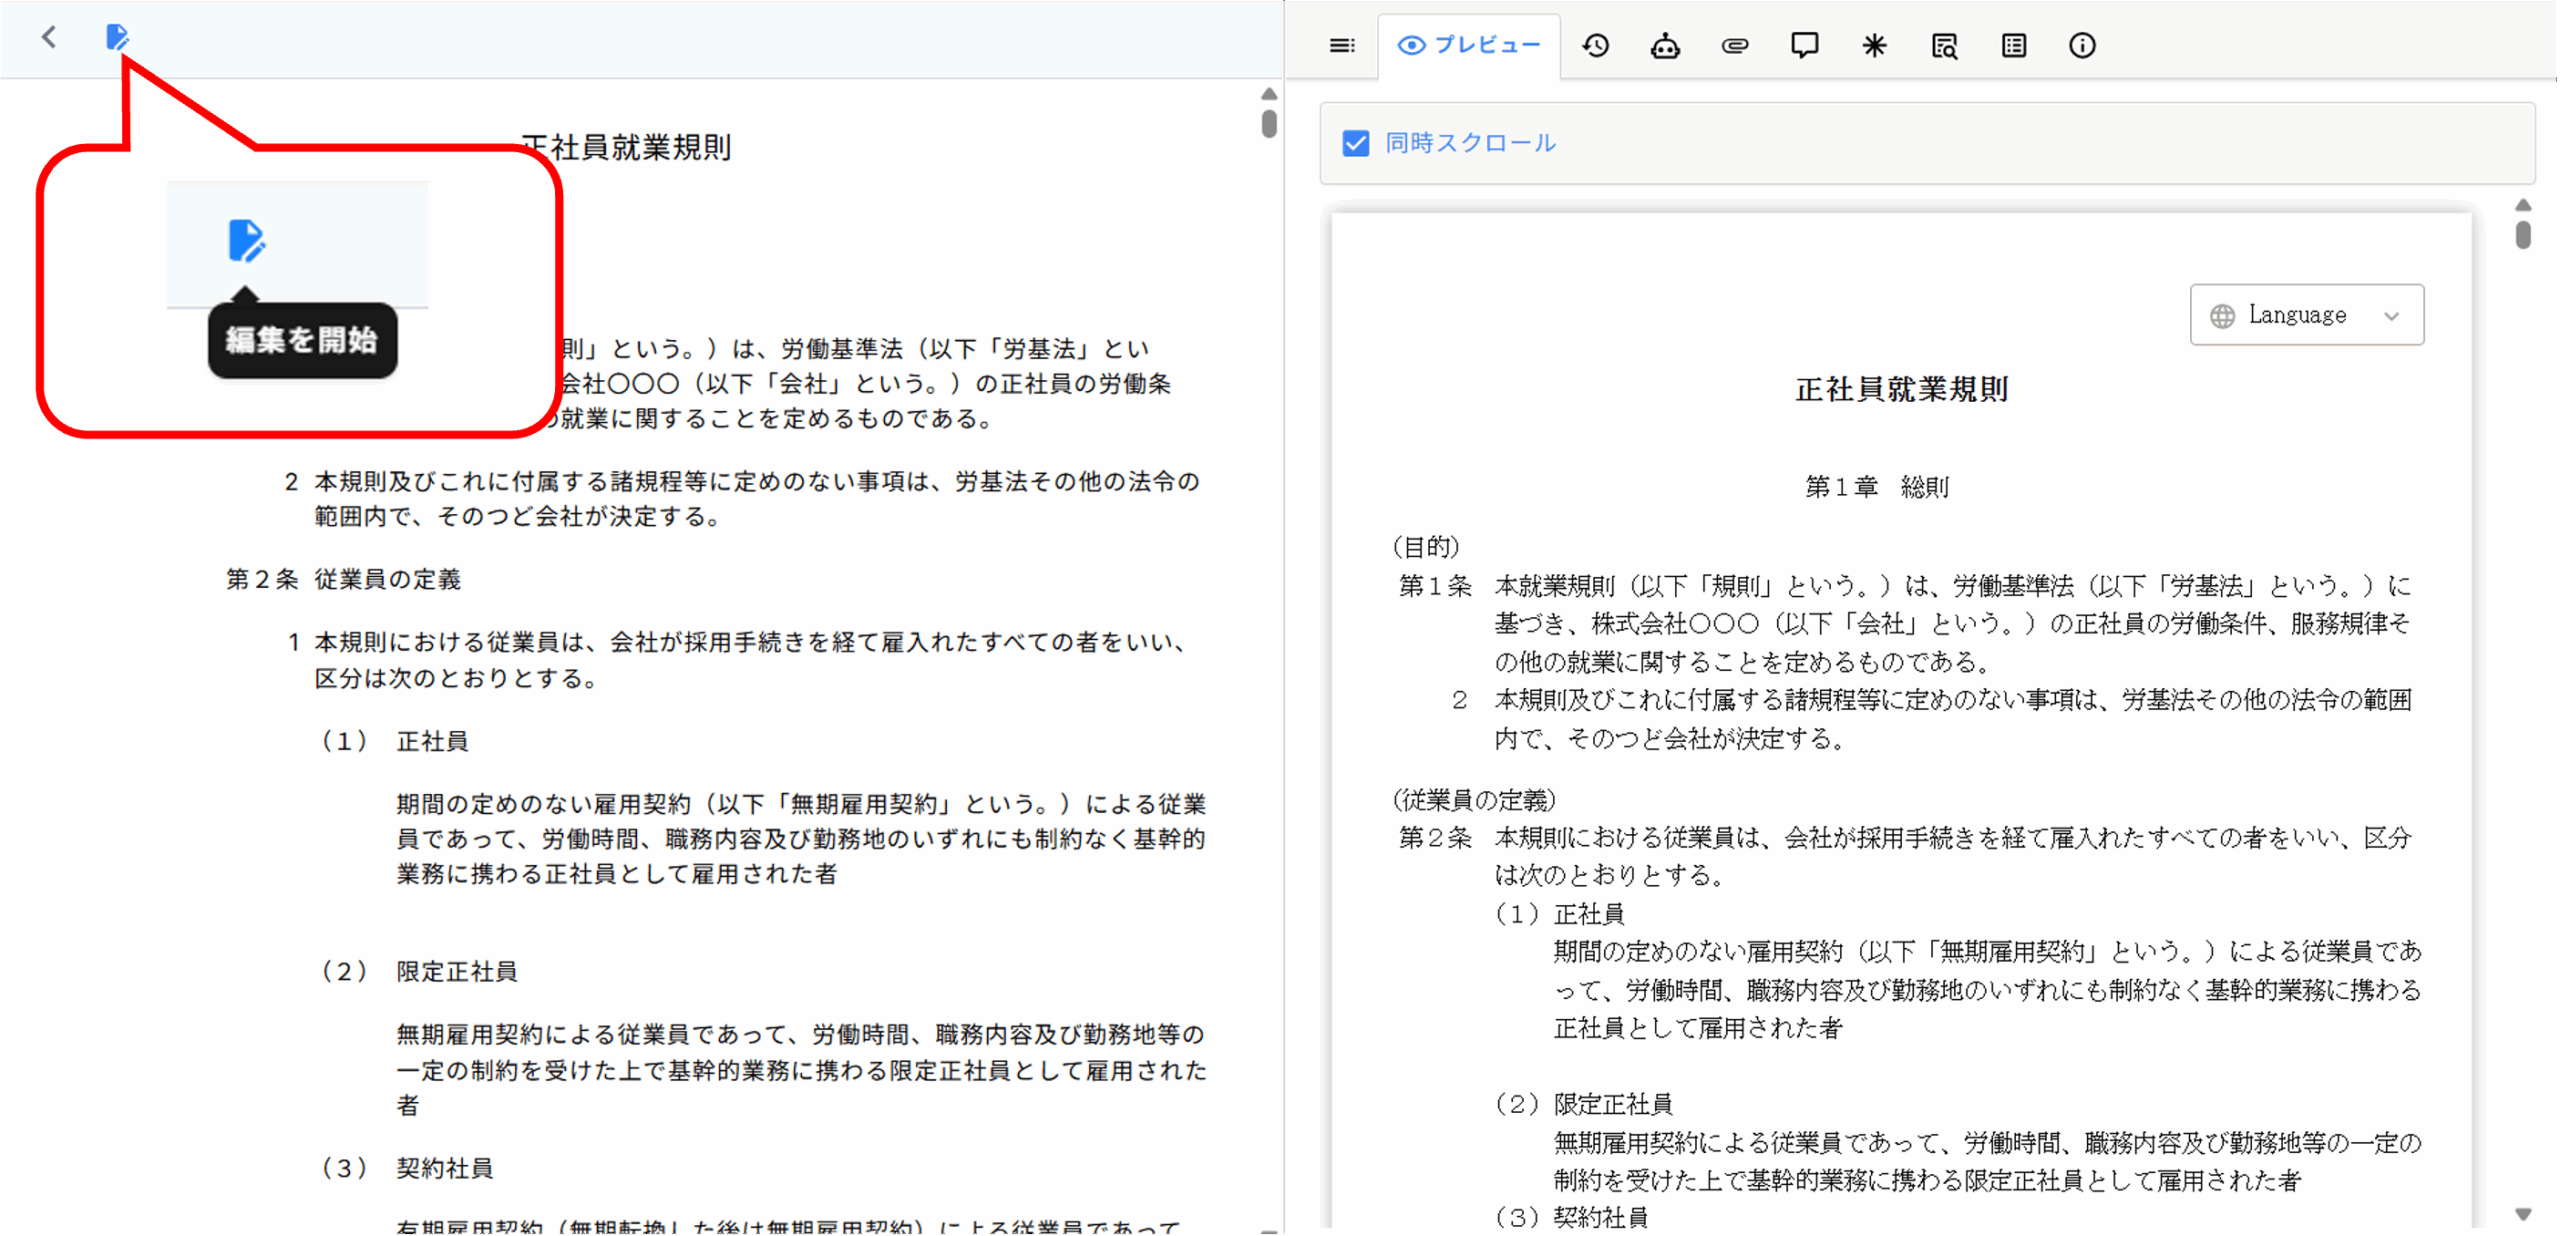The width and height of the screenshot is (2560, 1236).
Task: Click preview pane scrollbar thumb
Action: [x=2523, y=235]
